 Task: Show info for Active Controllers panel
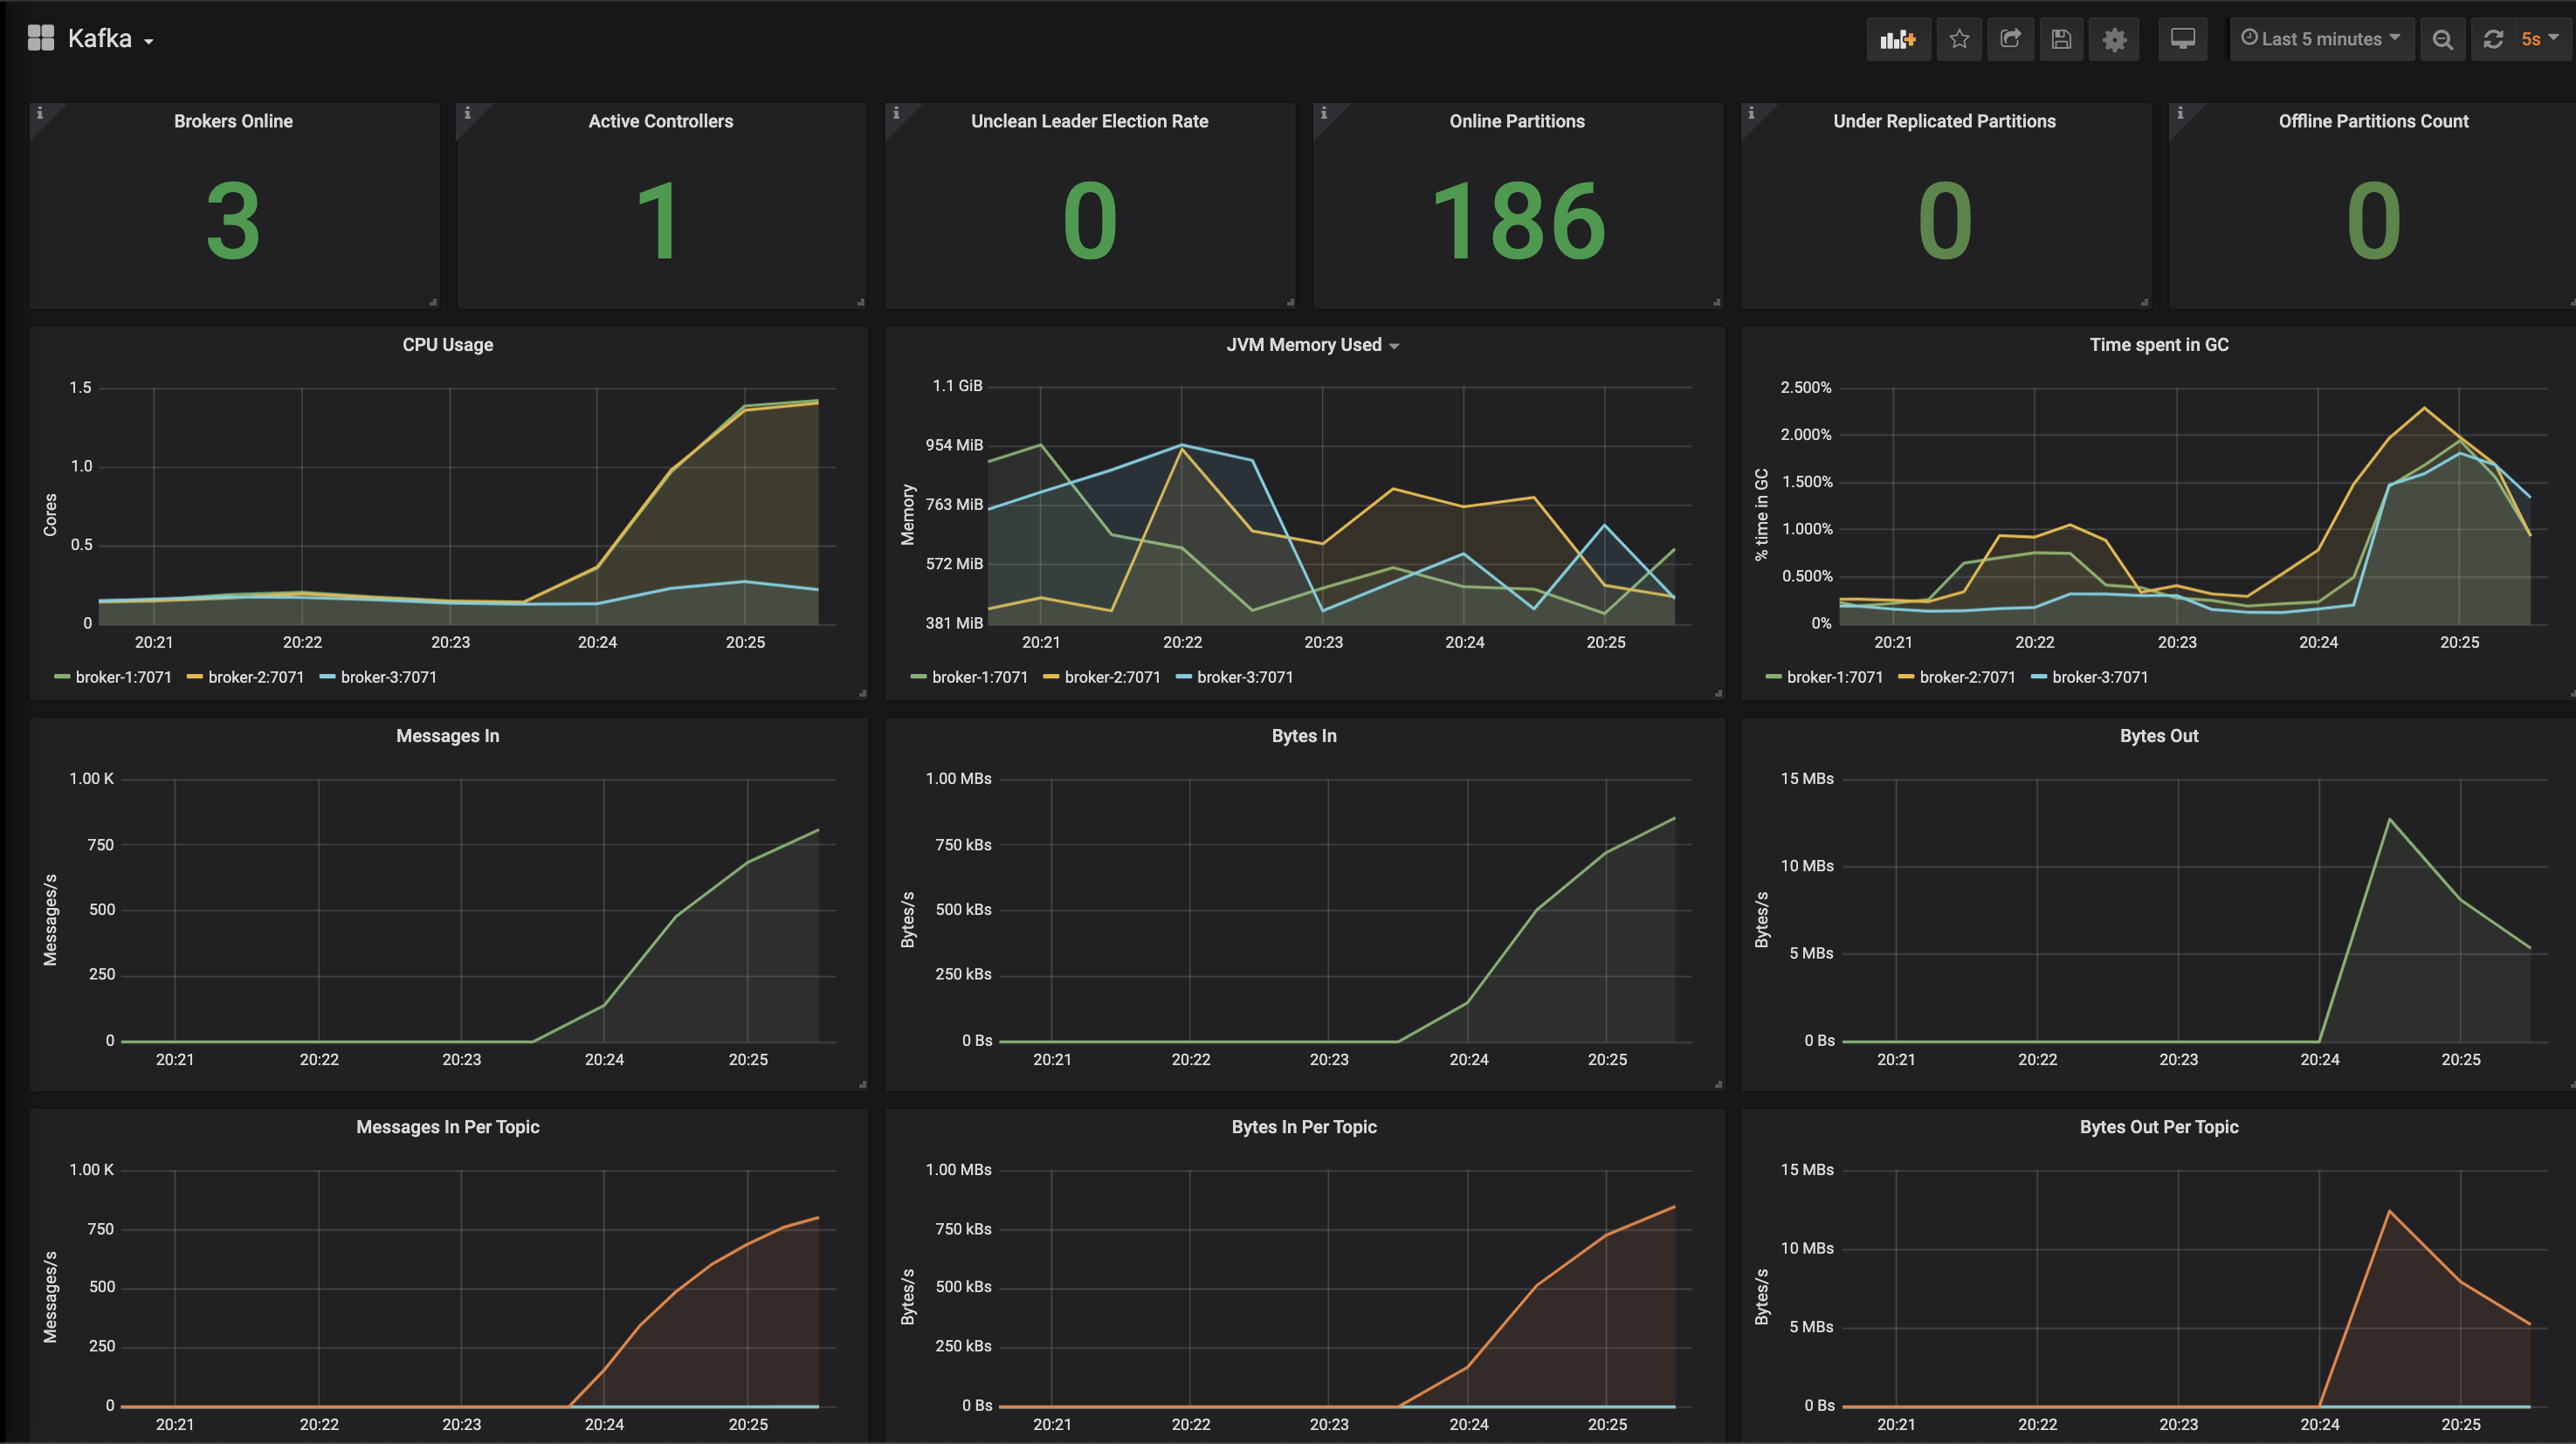click(x=467, y=113)
